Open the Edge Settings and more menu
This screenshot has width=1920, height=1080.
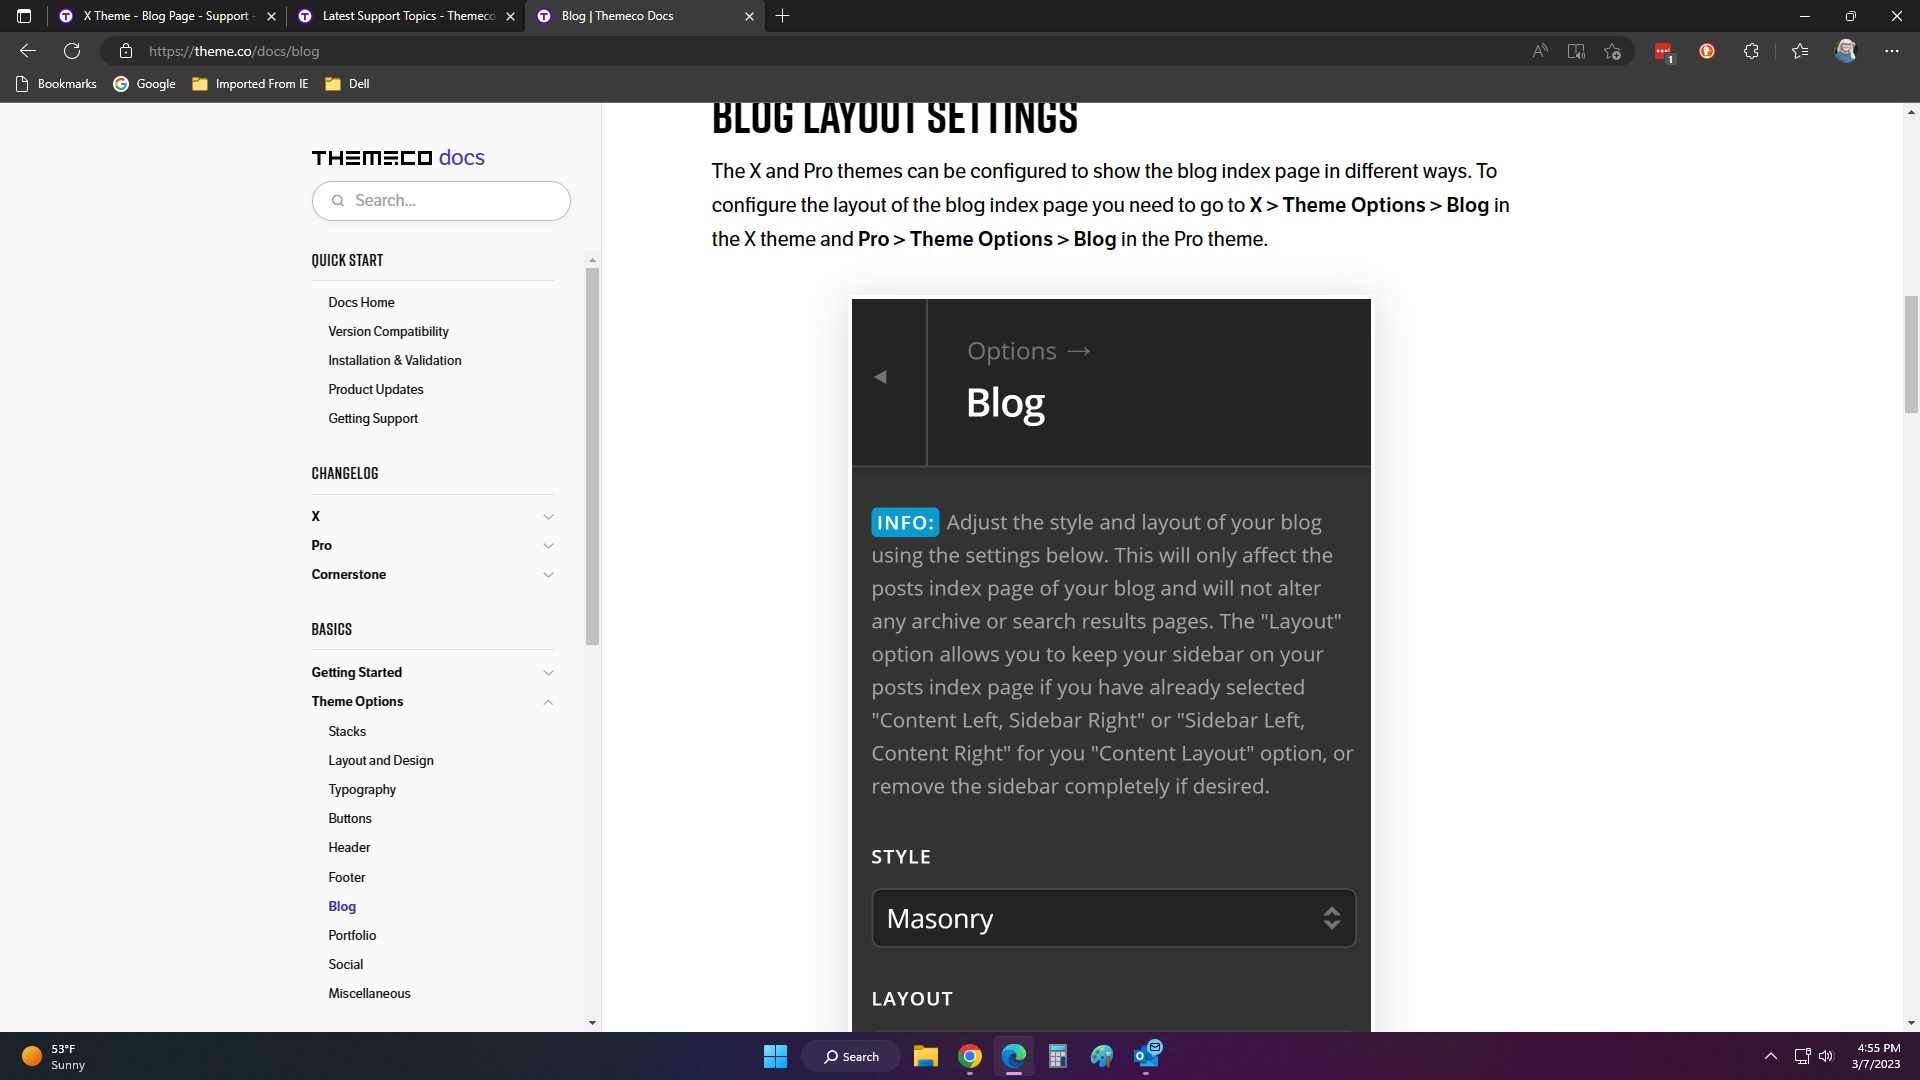point(1891,51)
